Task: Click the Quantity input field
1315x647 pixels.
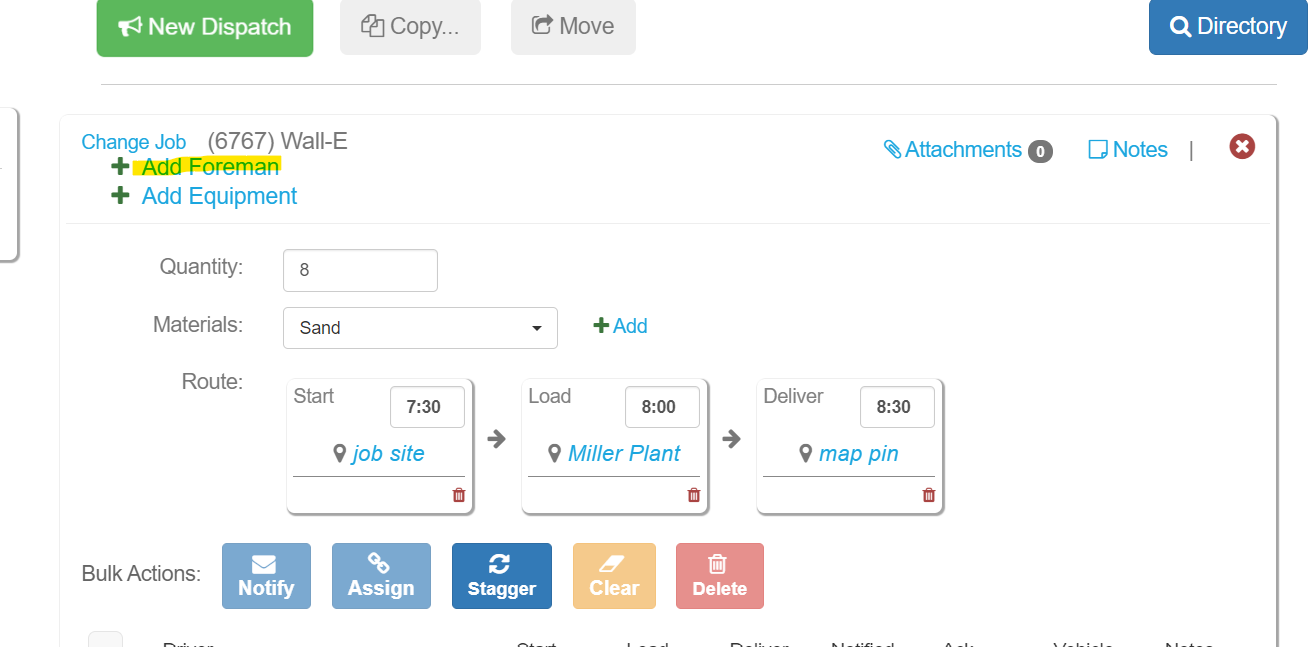Action: [360, 270]
